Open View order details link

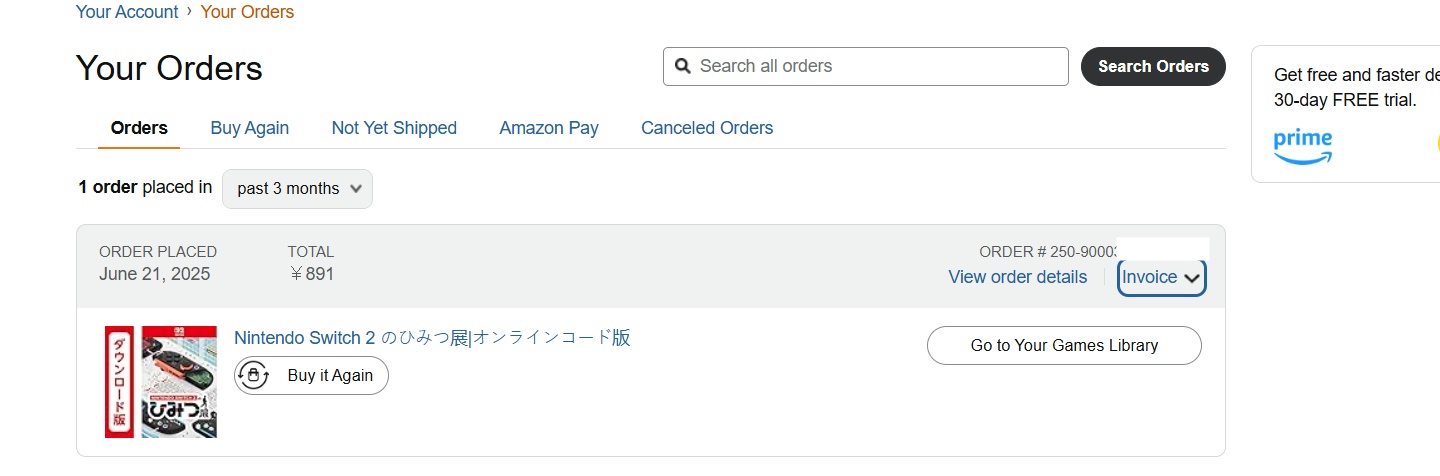coord(1017,277)
